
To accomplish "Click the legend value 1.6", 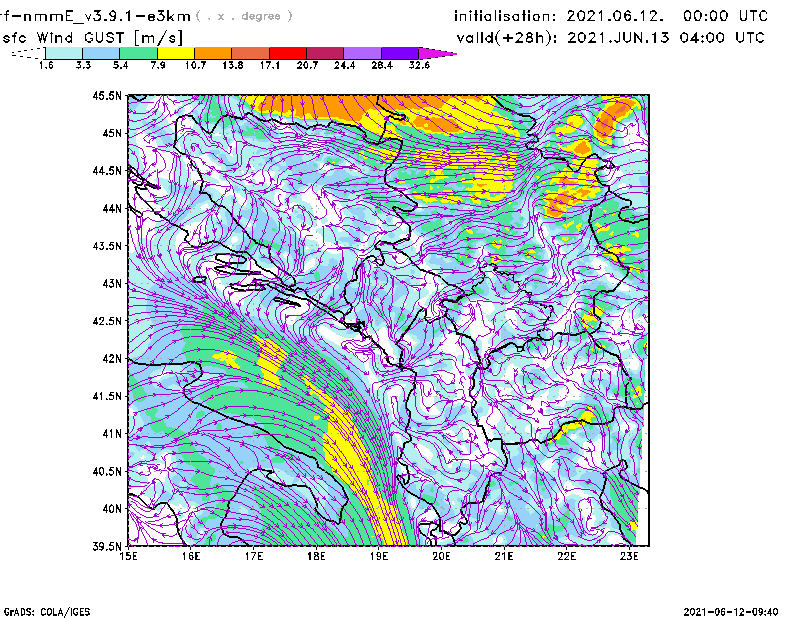I will 46,65.
